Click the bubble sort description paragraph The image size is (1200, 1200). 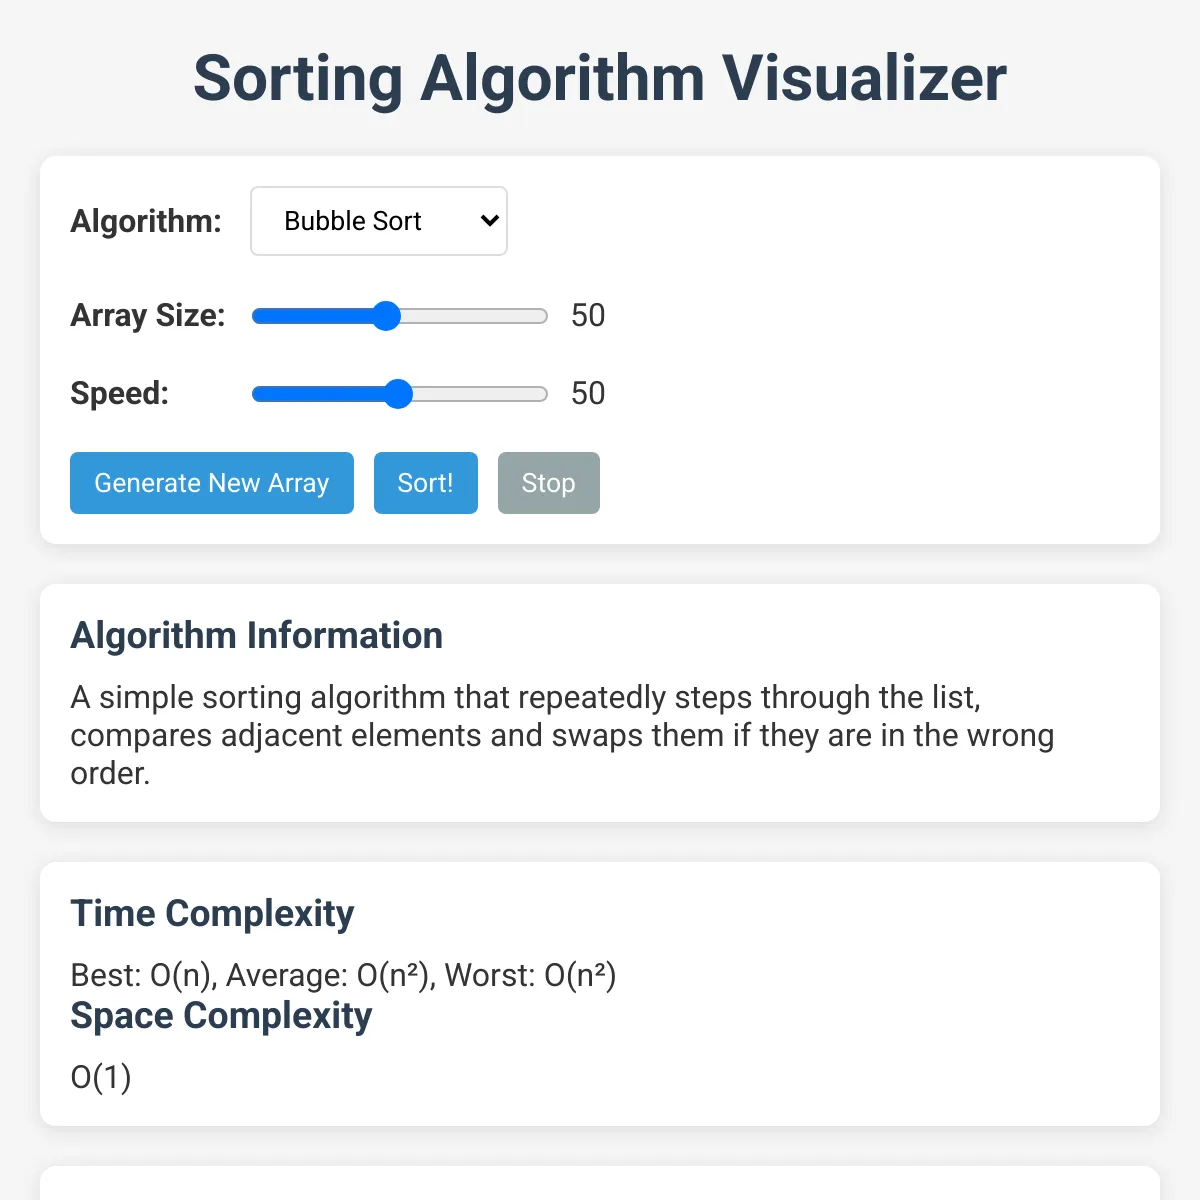(x=562, y=735)
